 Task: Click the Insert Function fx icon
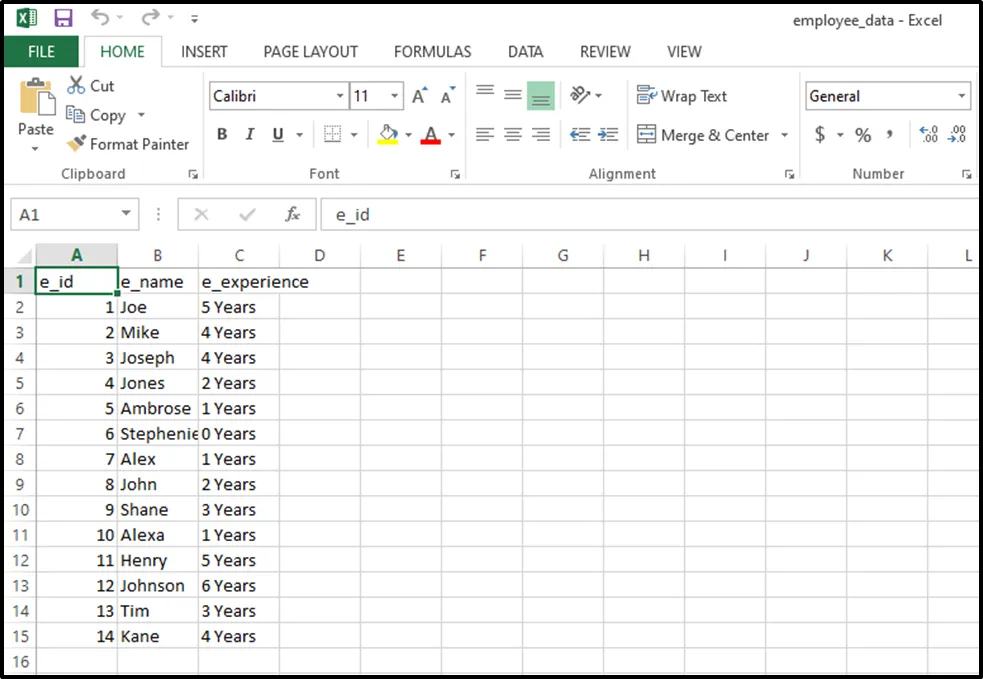pos(292,214)
